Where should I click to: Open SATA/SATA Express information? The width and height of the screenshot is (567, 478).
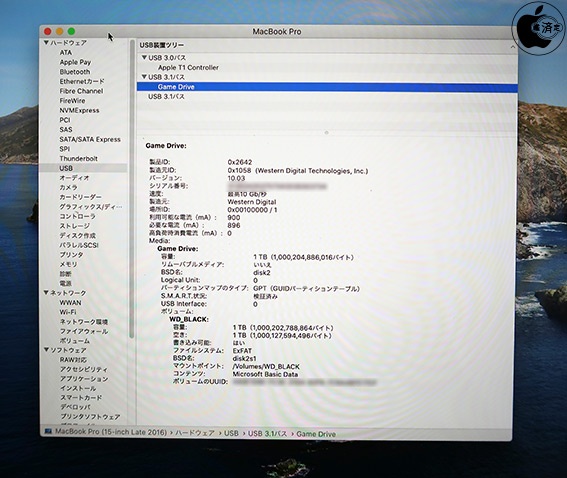coord(90,139)
